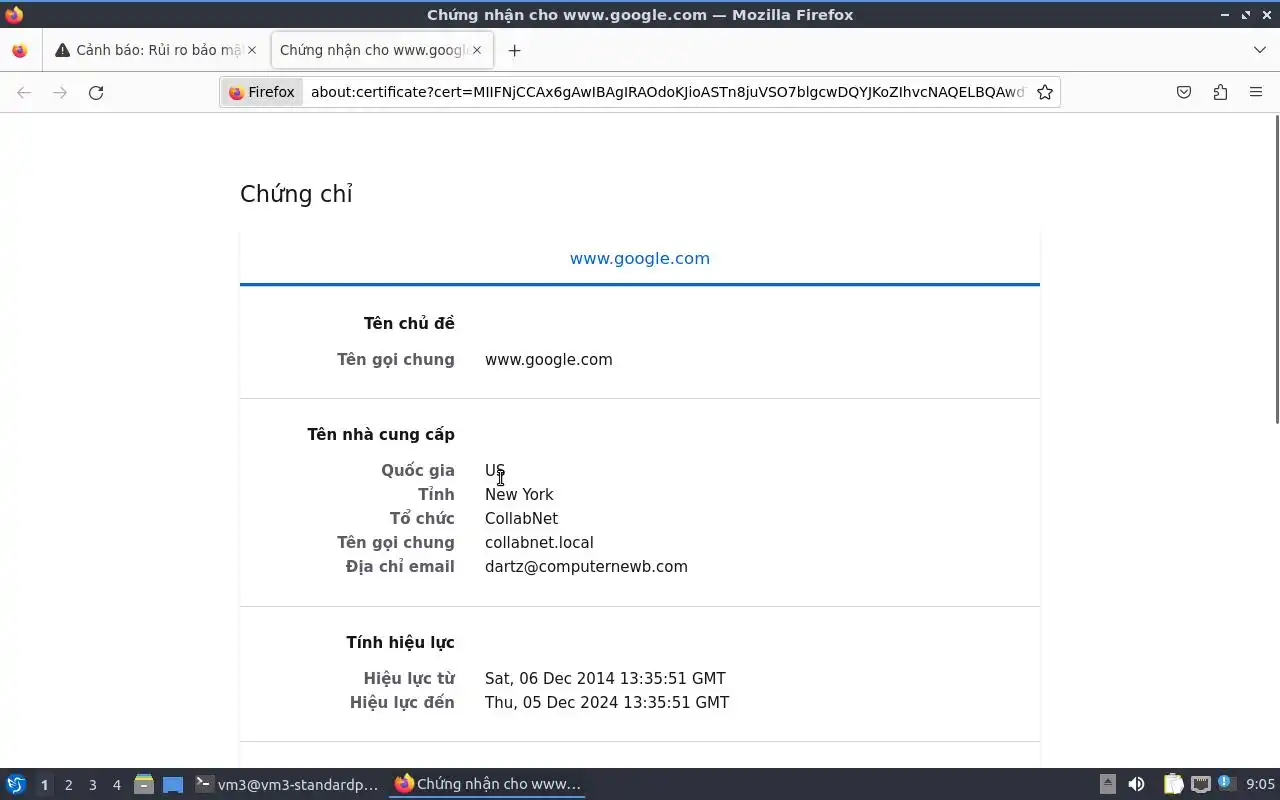The image size is (1280, 800).
Task: Click the country value US
Action: [495, 470]
